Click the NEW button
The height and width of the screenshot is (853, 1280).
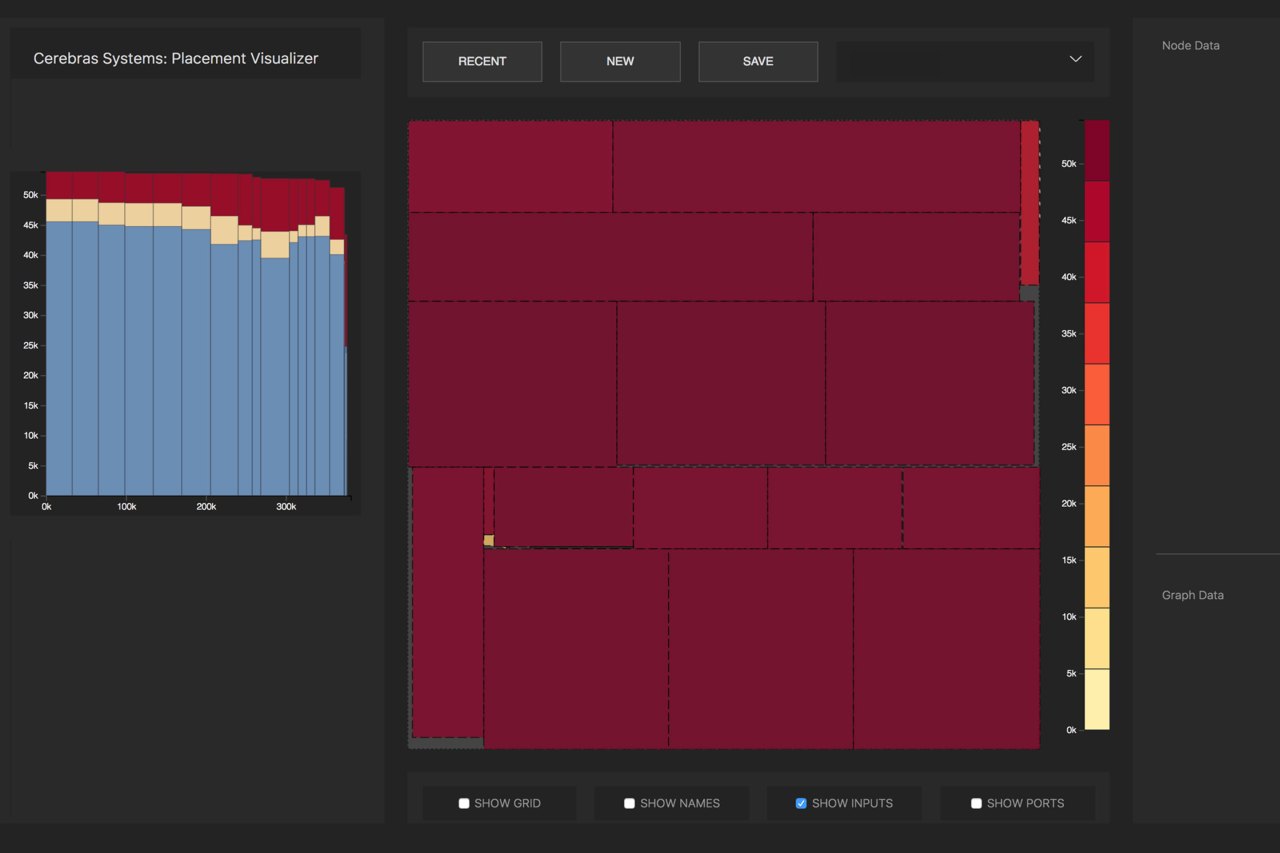coord(619,61)
